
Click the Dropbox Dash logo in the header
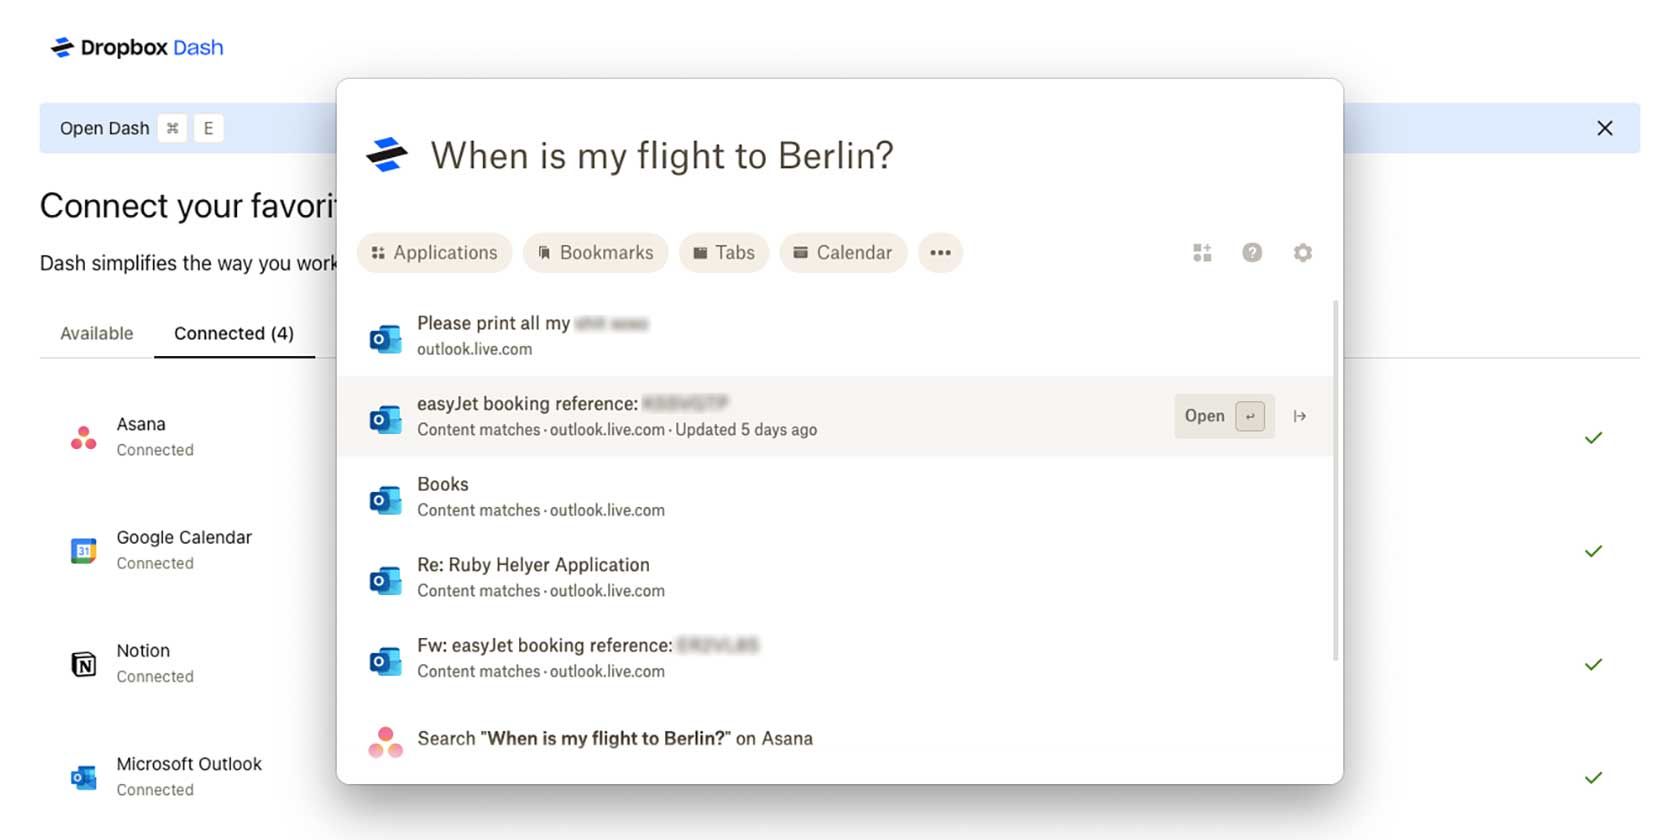[137, 47]
